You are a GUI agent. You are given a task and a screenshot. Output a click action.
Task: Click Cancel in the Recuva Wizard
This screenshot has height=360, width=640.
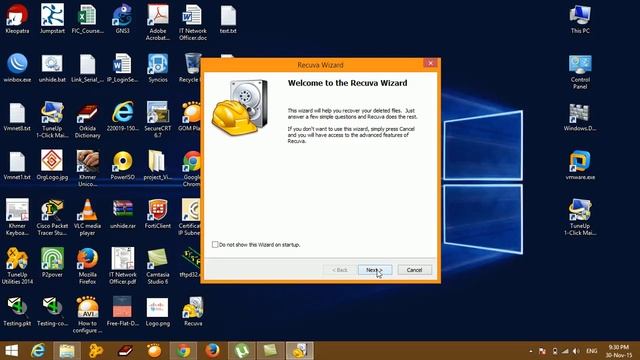pos(414,270)
